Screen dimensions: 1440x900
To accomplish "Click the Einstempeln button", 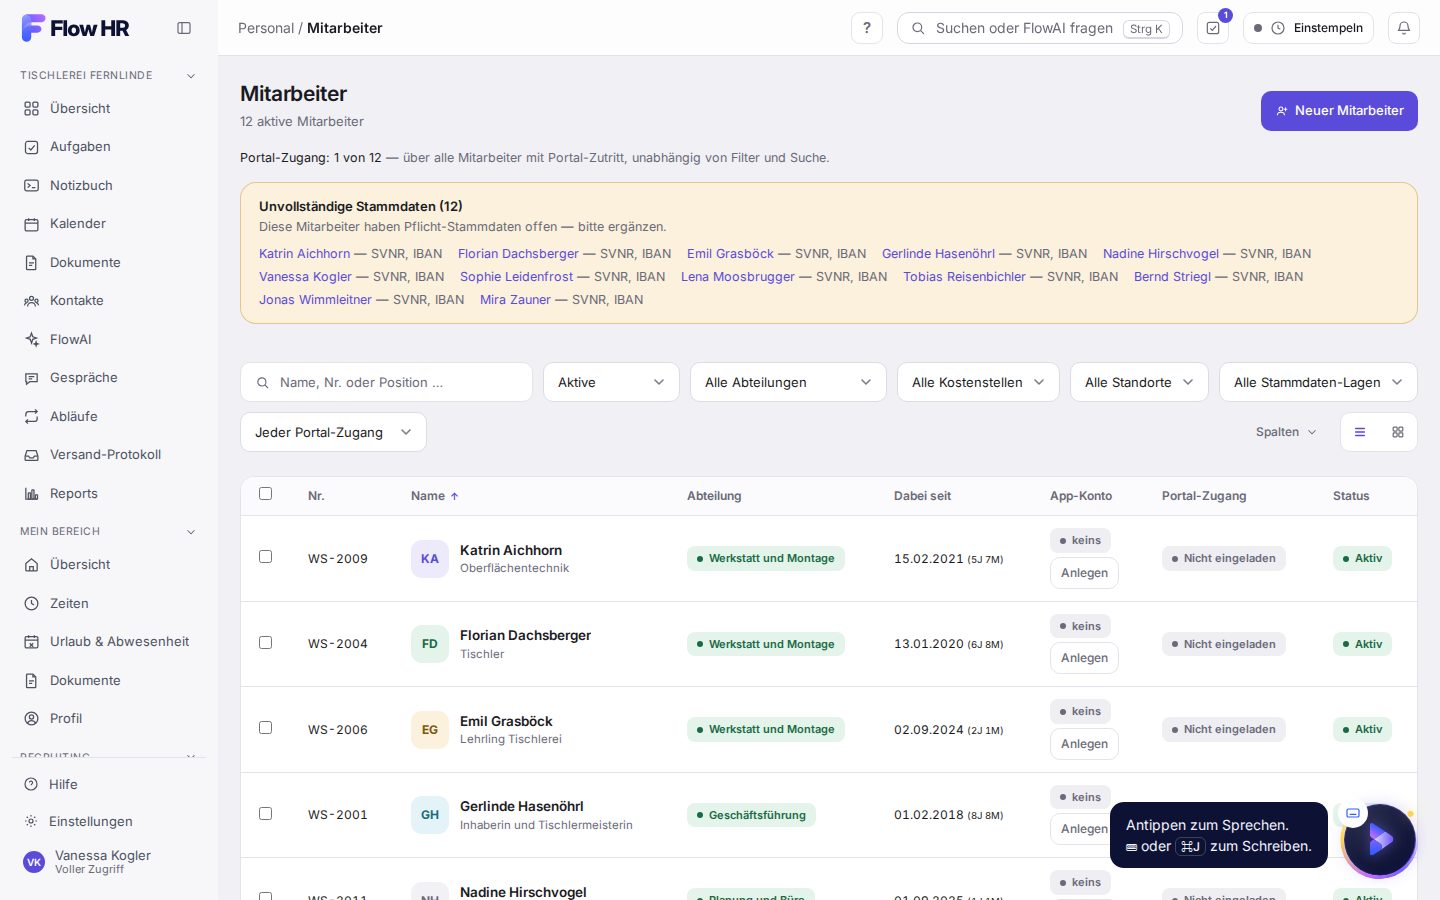I will click(1308, 28).
